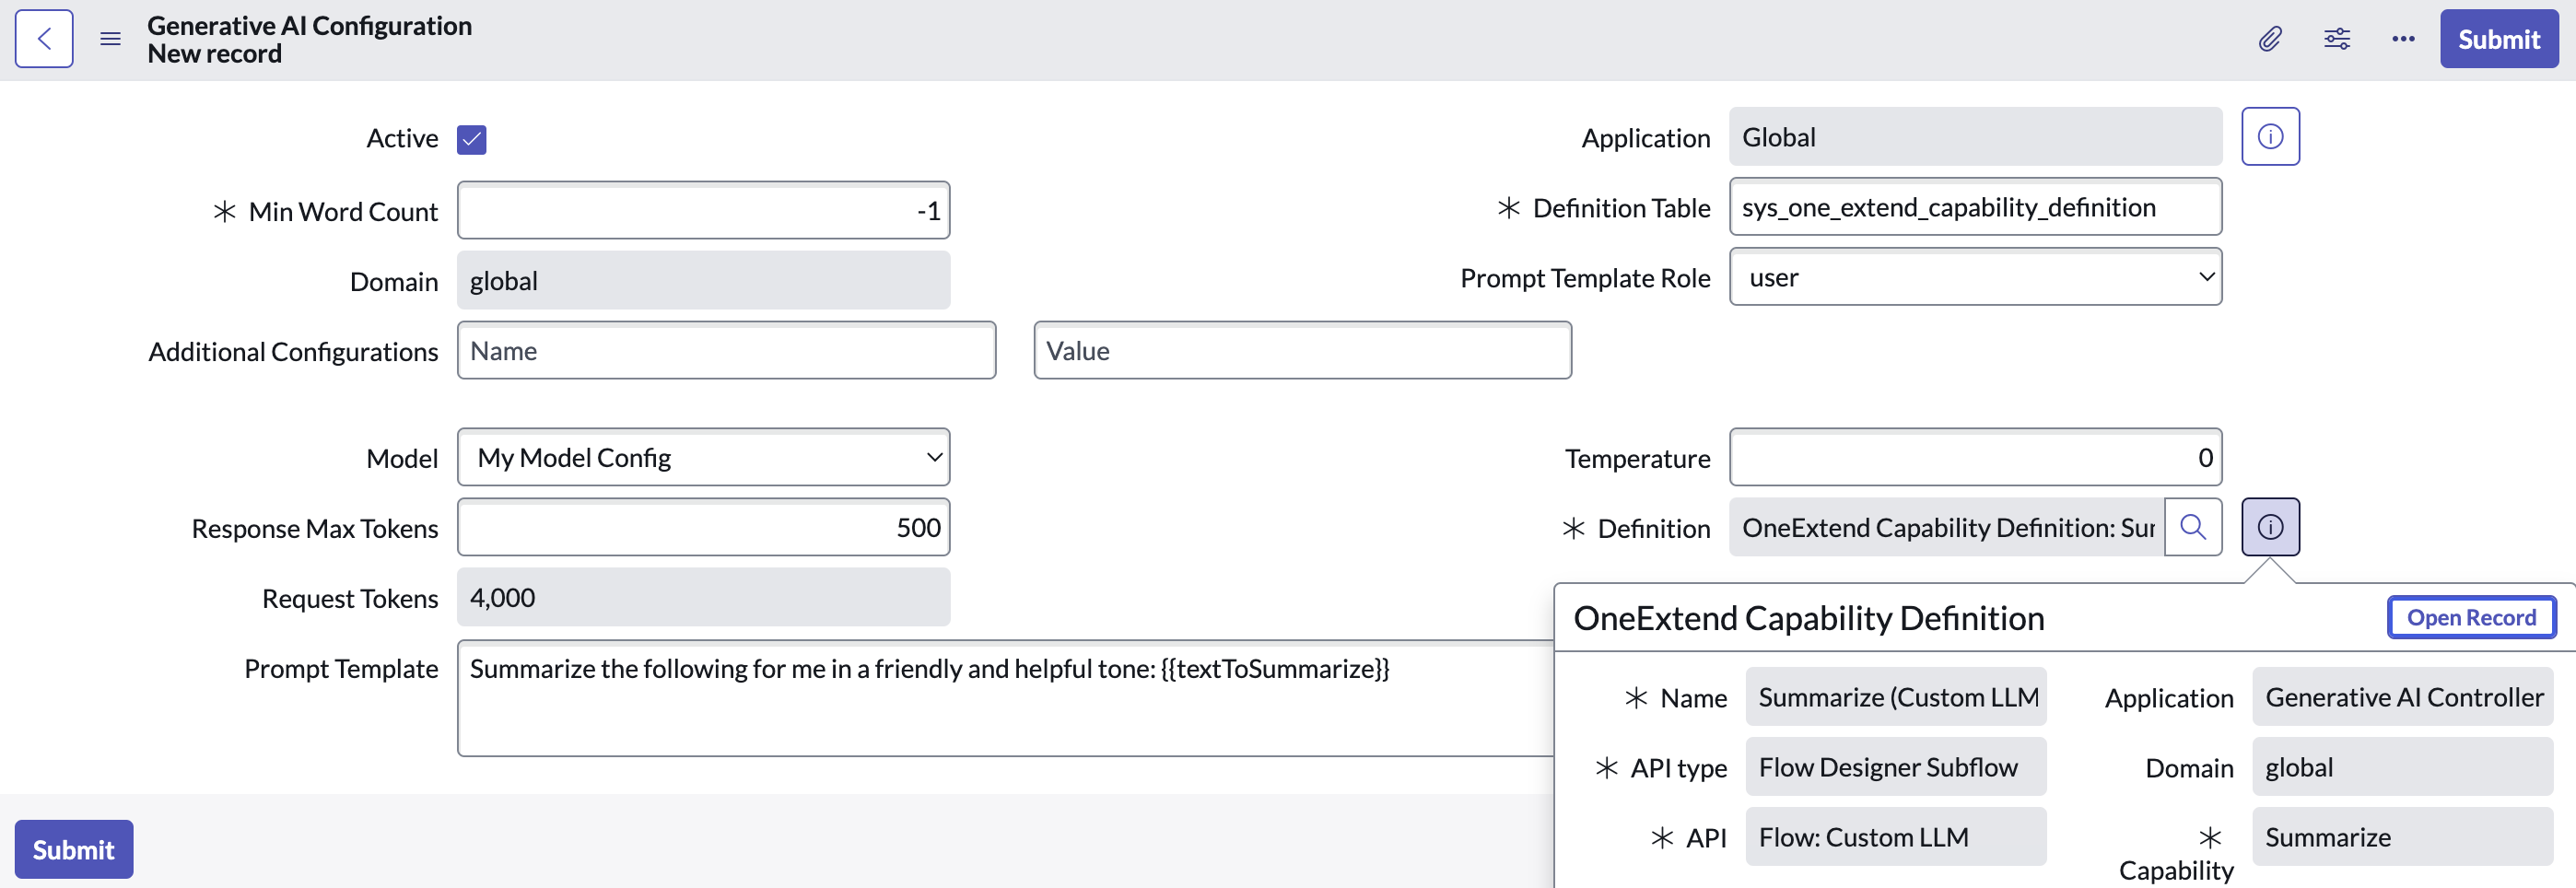Viewport: 2576px width, 888px height.
Task: Click the 'Active' field label
Action: point(402,138)
